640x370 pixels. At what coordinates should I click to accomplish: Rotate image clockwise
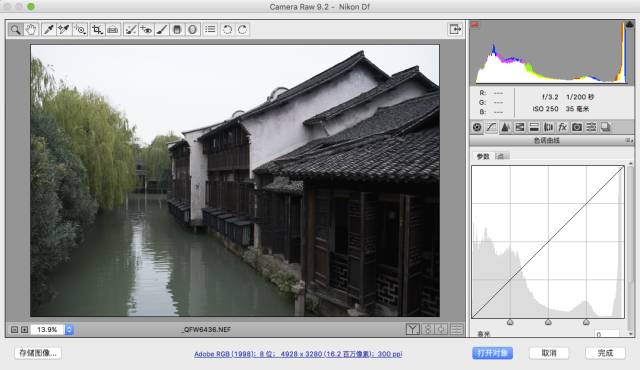tap(242, 29)
